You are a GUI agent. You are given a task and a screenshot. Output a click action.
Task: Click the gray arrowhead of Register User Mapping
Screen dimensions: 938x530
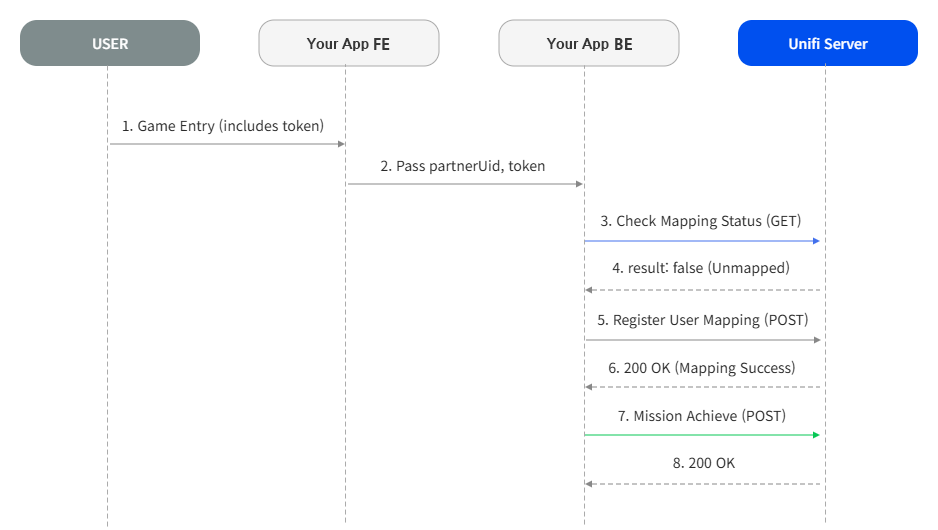tap(817, 340)
